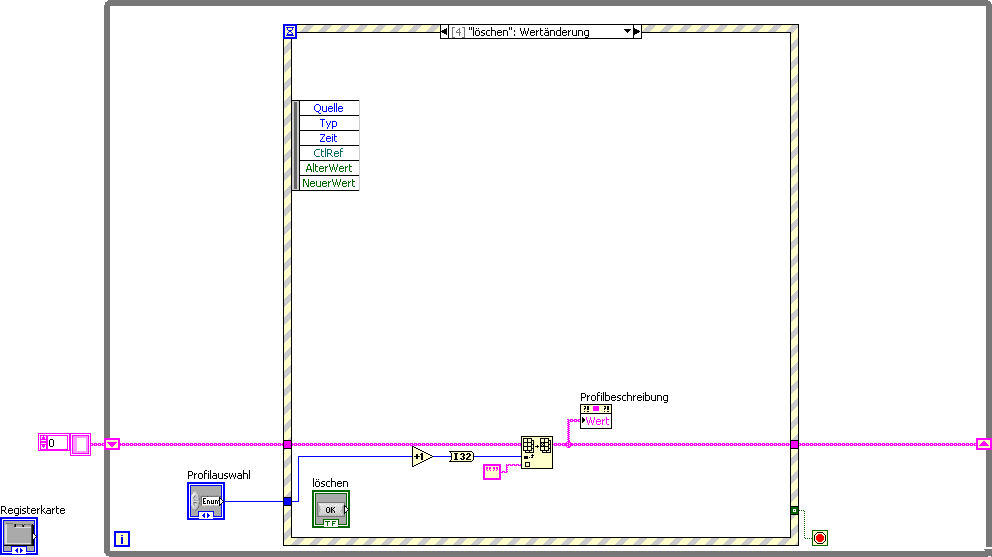This screenshot has height=557, width=992.
Task: Click the blue enum input tunnel
Action: [287, 501]
